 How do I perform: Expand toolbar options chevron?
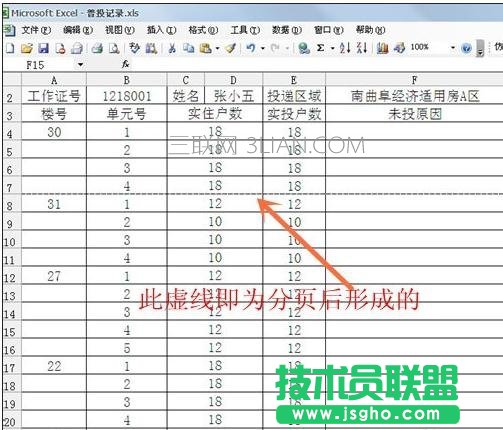pyautogui.click(x=480, y=49)
